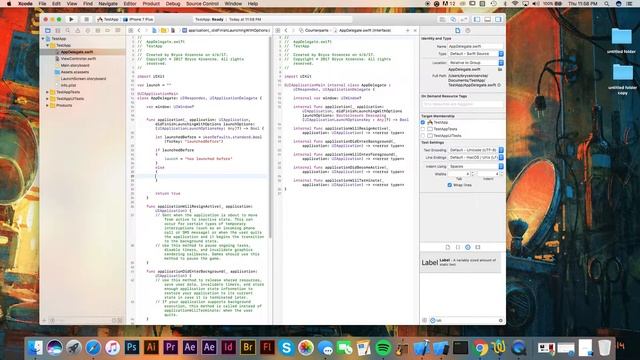This screenshot has height=360, width=640.
Task: Select the Label object in library
Action: pos(461,262)
